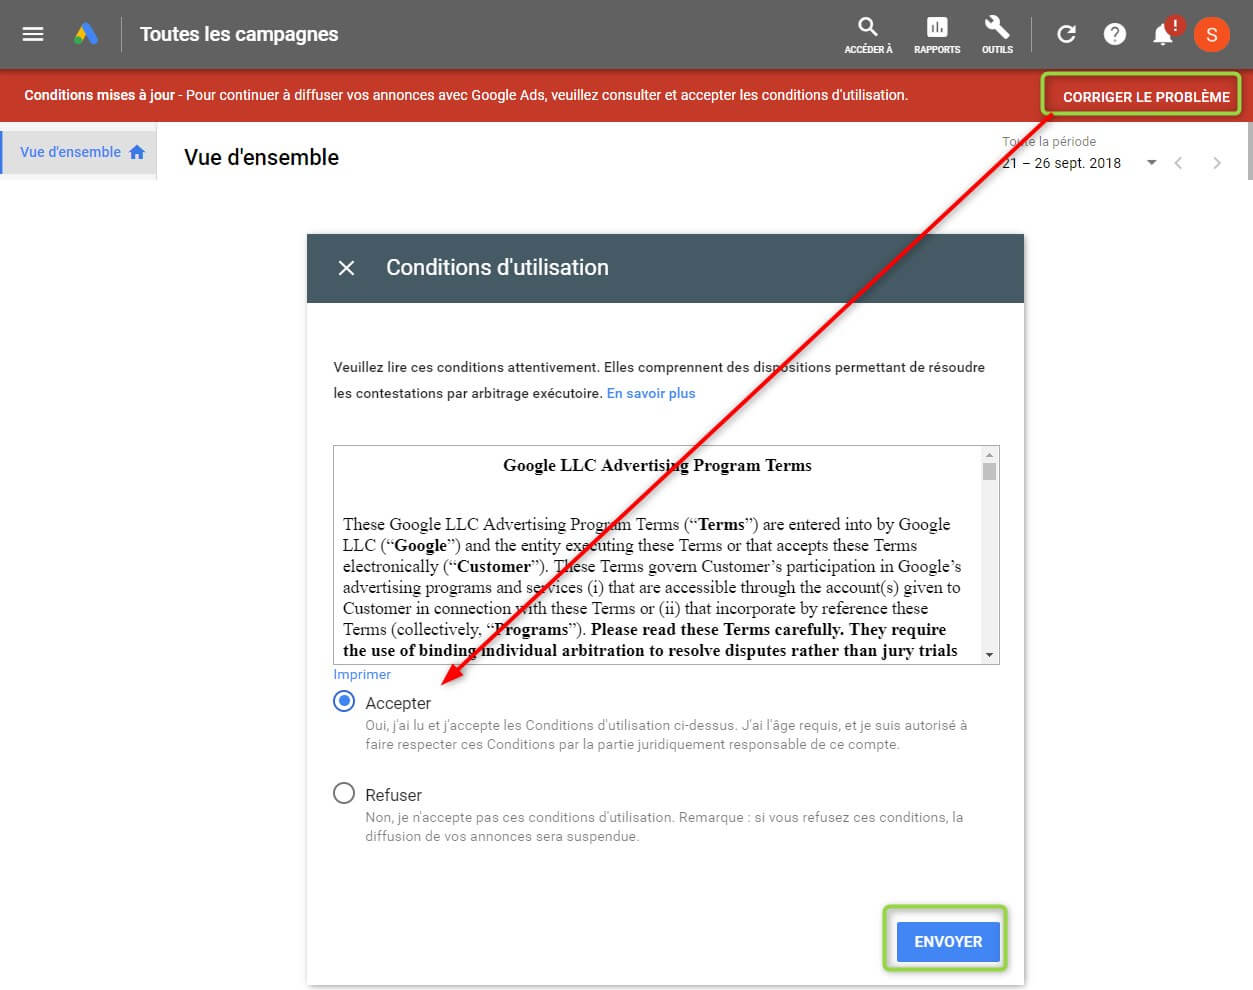Viewport: 1253px width, 990px height.
Task: Go to the next period arrow
Action: click(1216, 163)
